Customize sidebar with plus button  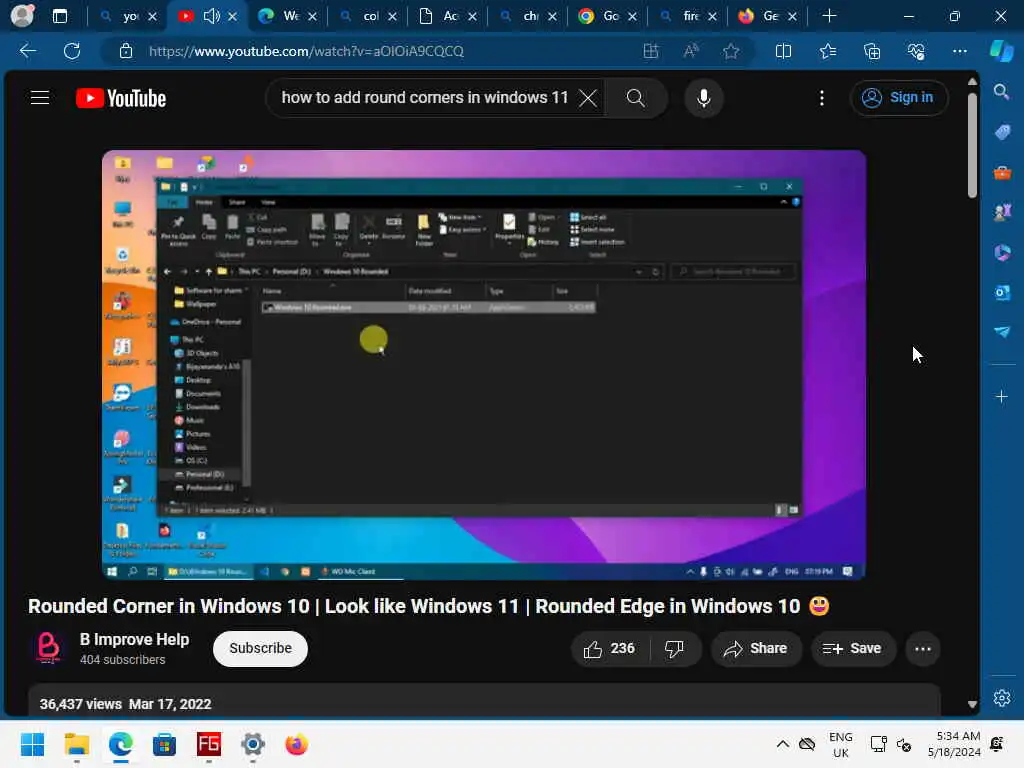pyautogui.click(x=1002, y=396)
